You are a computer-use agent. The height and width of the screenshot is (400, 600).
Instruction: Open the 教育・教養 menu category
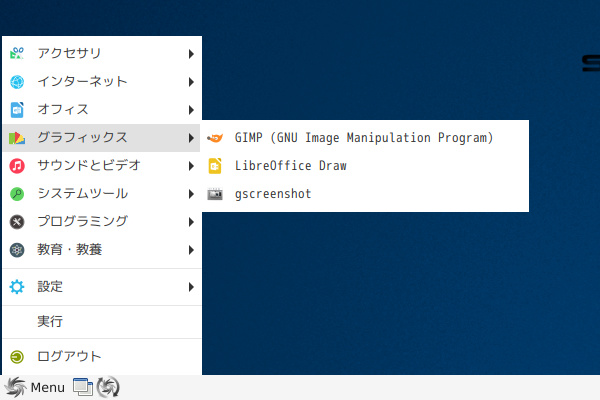click(102, 250)
